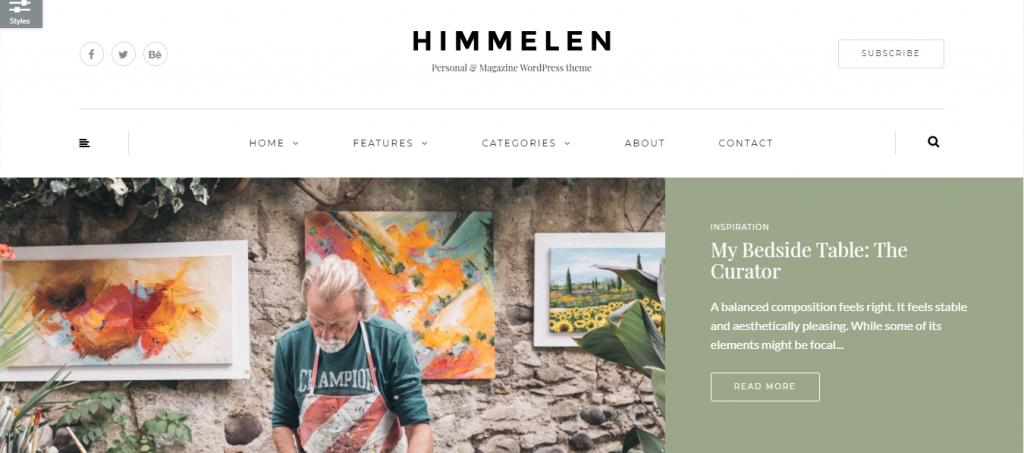Expand the Home menu chevron
This screenshot has height=453, width=1024.
[x=296, y=144]
